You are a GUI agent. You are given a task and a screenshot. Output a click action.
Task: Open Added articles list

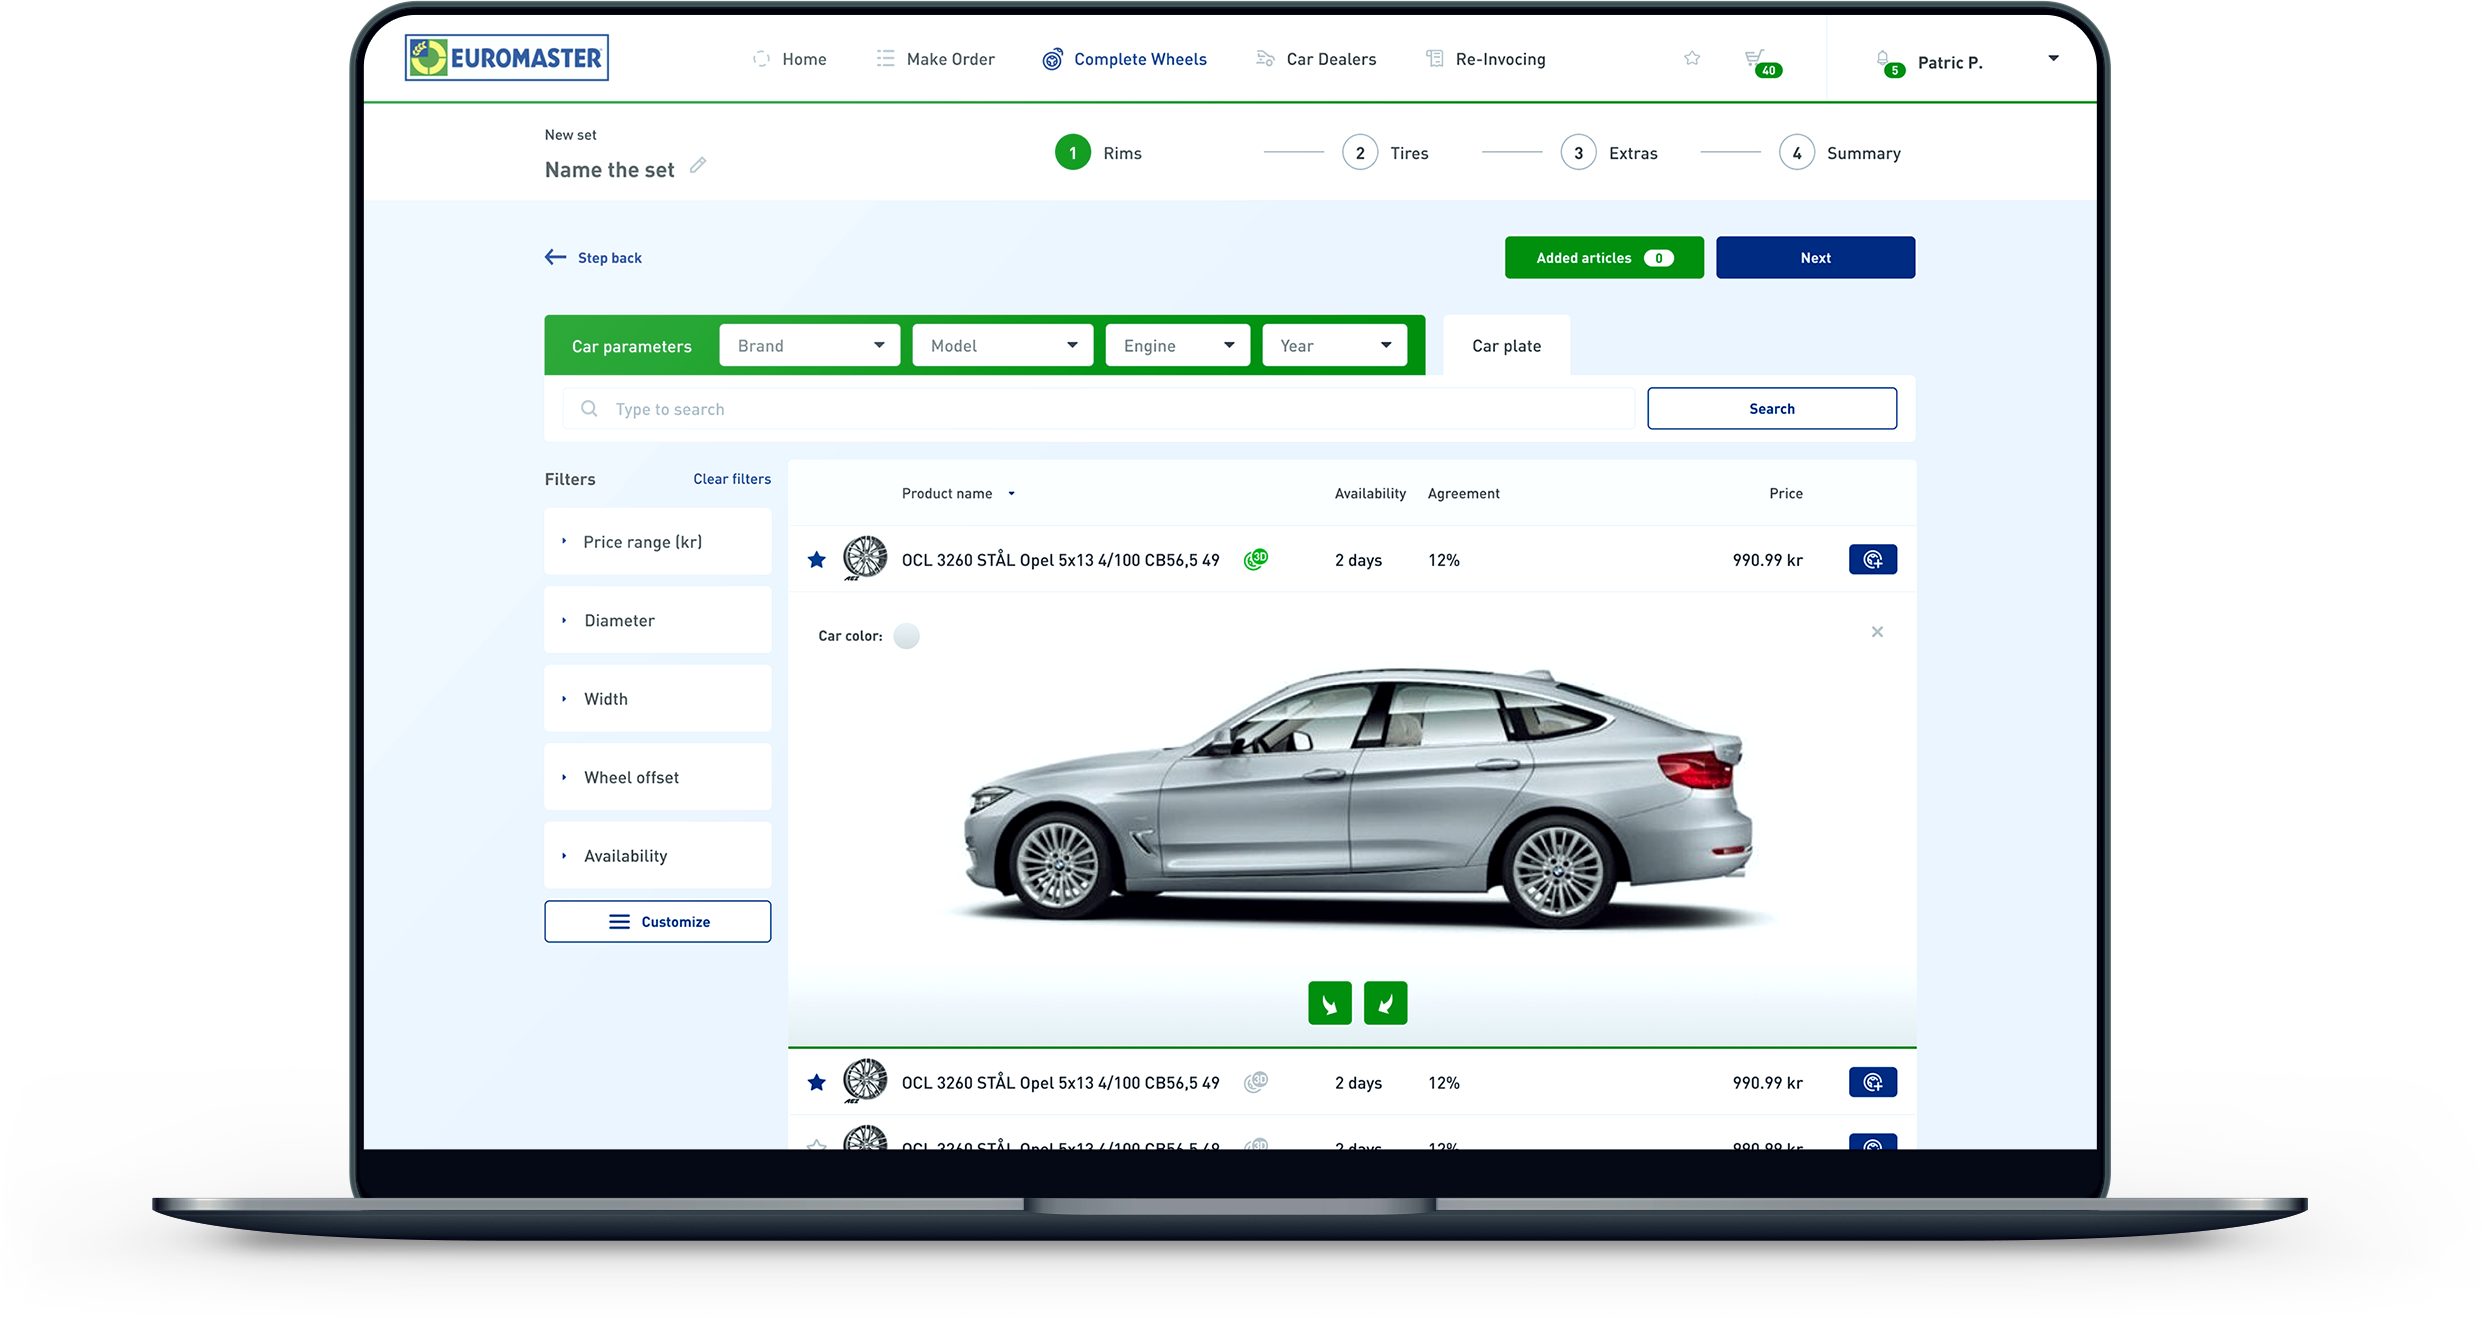pos(1604,258)
